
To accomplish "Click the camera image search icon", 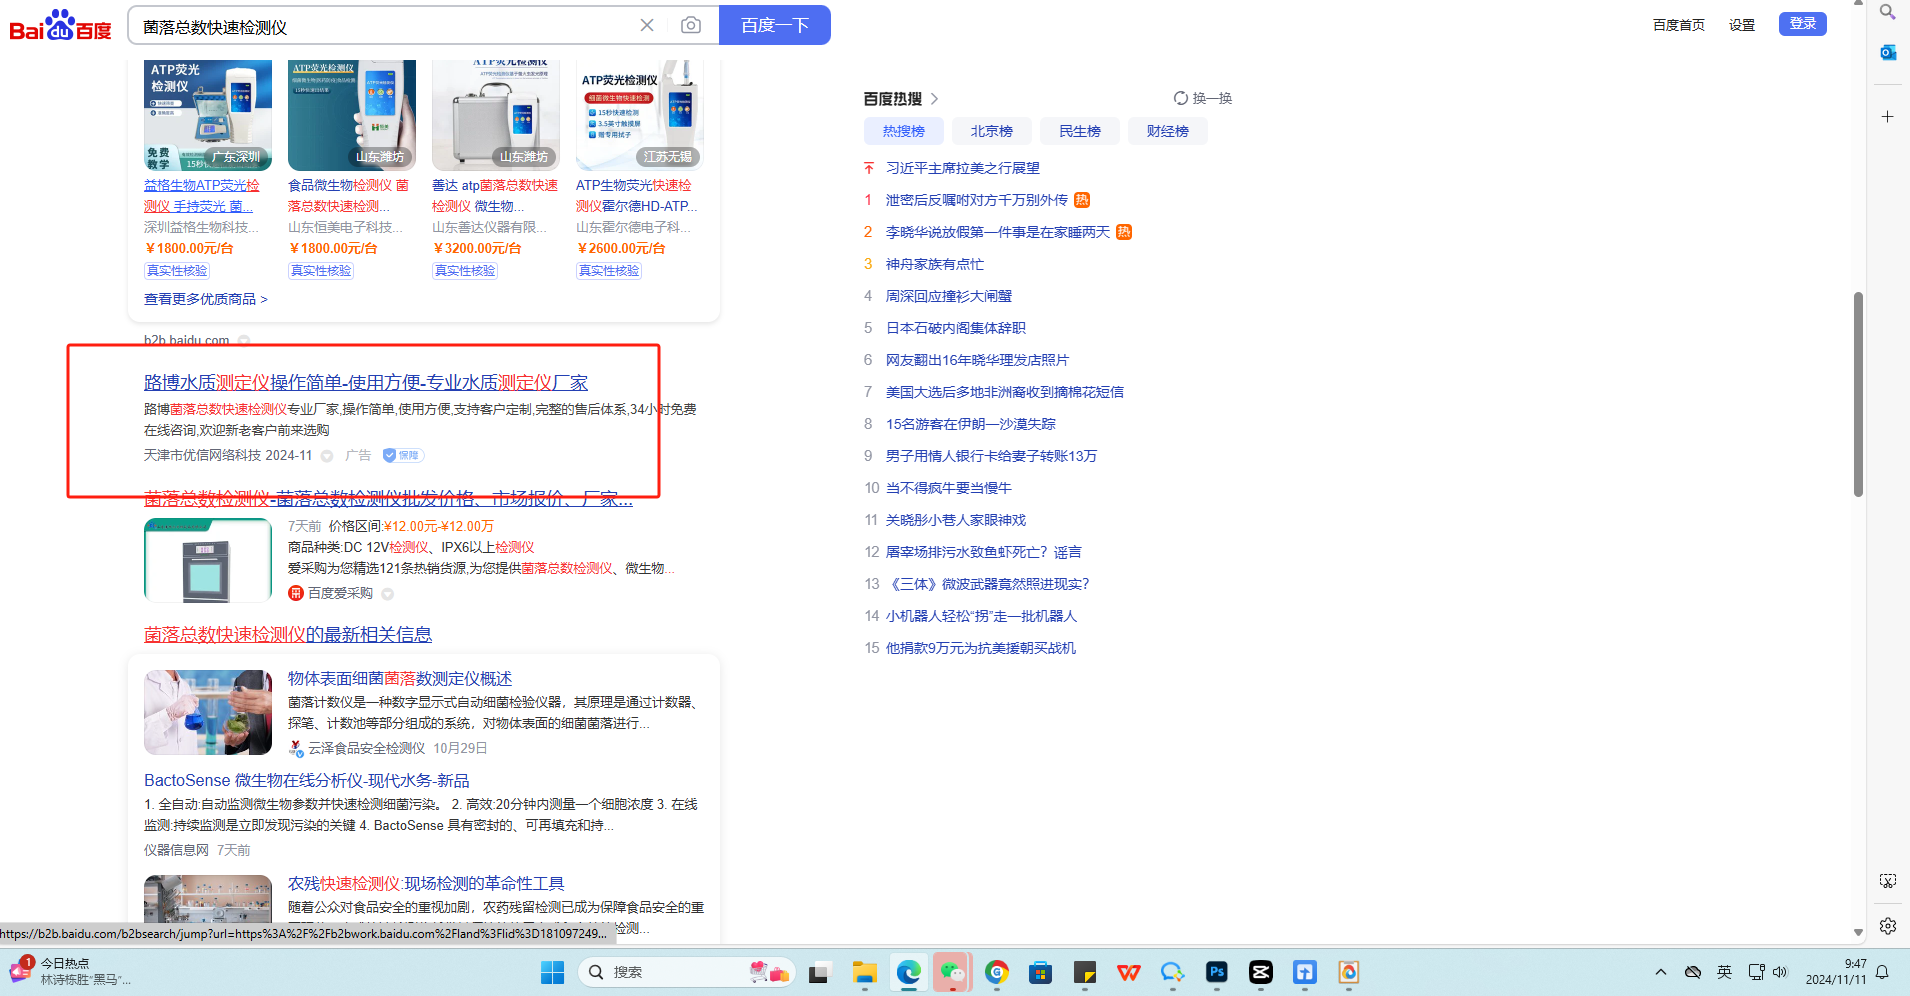I will [690, 25].
